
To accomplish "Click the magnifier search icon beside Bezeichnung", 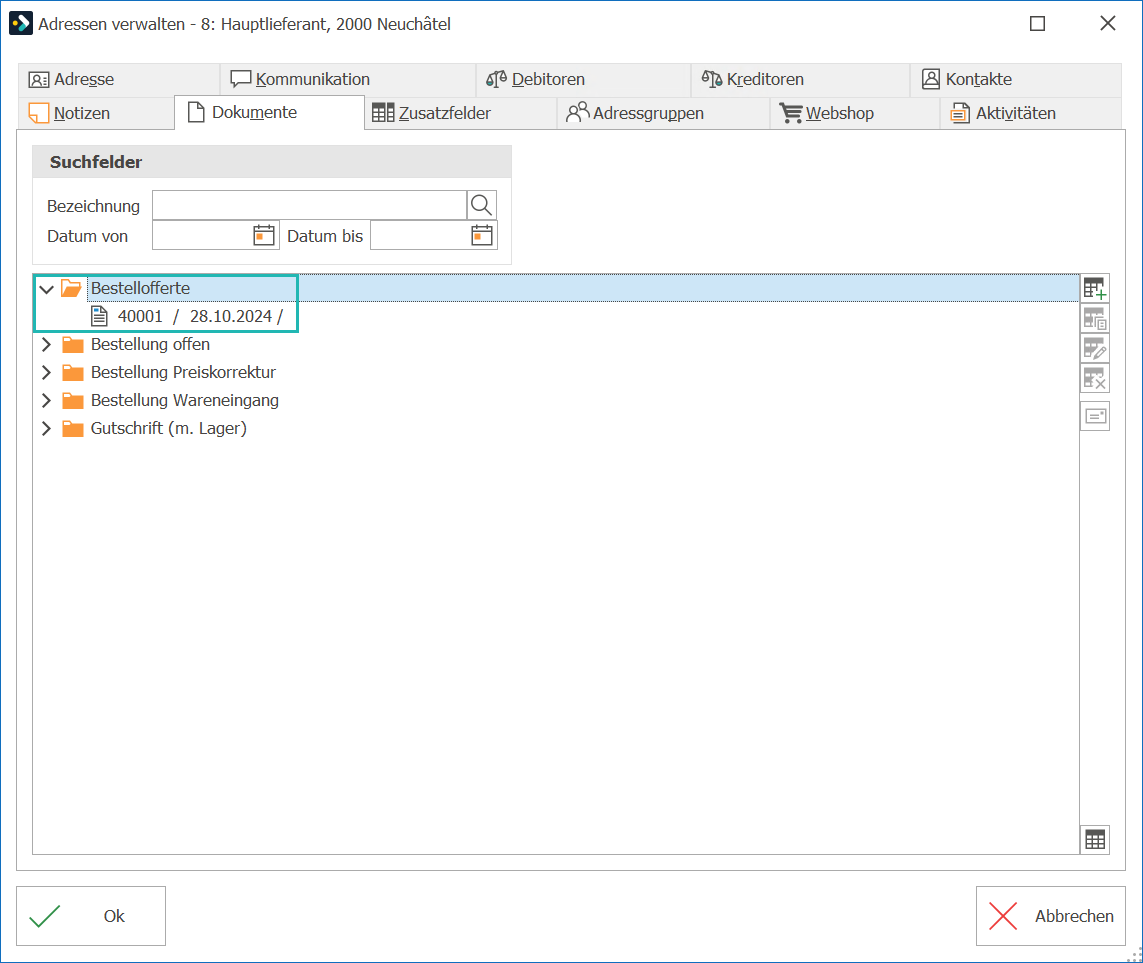I will coord(481,206).
